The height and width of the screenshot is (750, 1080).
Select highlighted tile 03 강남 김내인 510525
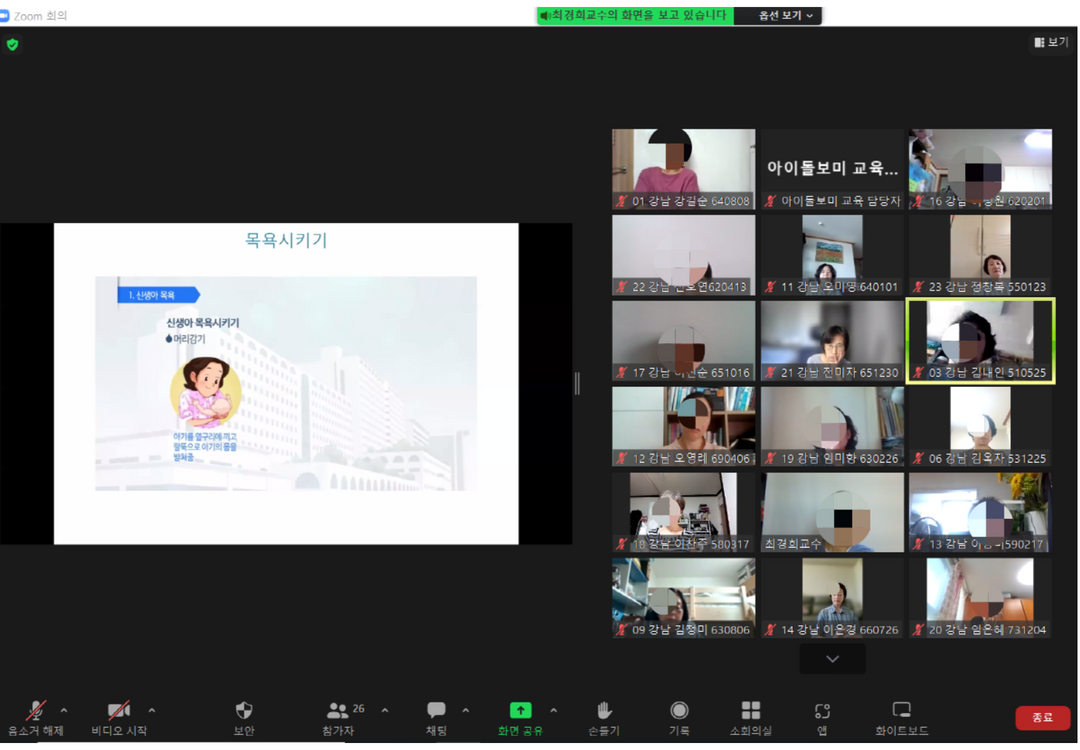[980, 340]
